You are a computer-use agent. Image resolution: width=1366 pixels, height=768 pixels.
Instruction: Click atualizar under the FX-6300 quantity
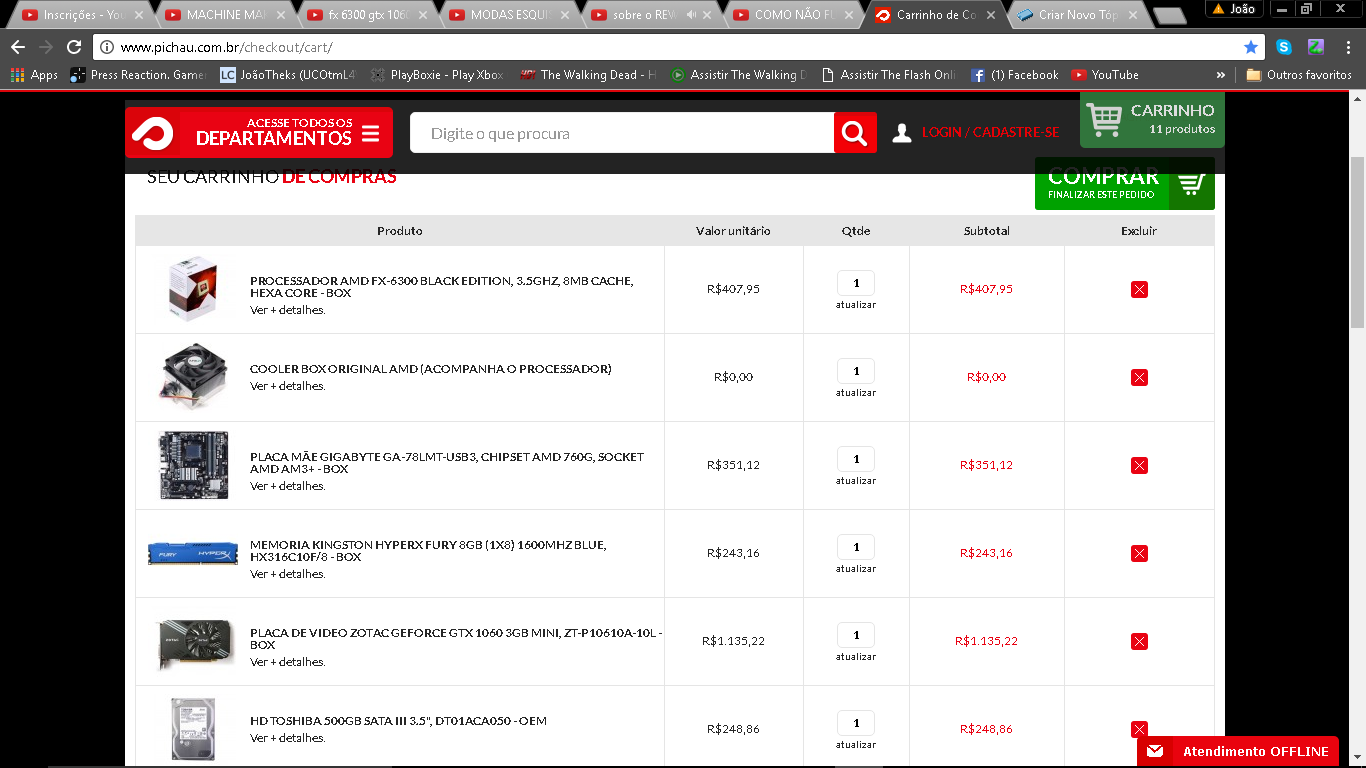[x=856, y=305]
